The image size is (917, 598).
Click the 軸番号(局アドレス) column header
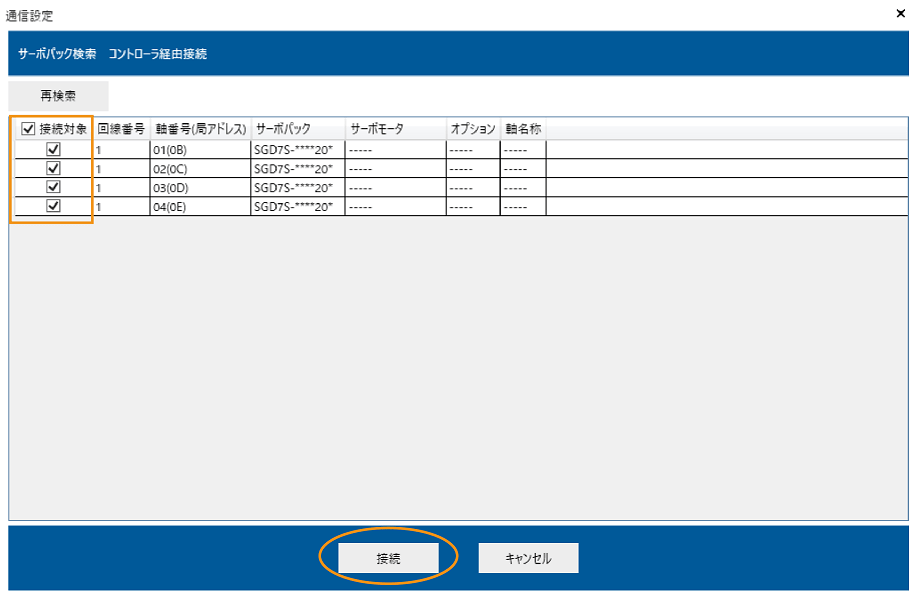tap(200, 128)
